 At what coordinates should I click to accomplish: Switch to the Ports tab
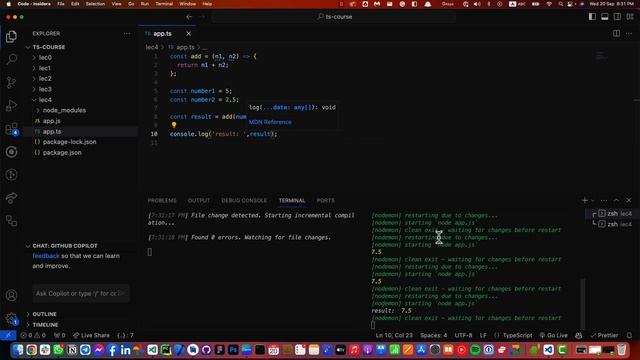[325, 200]
